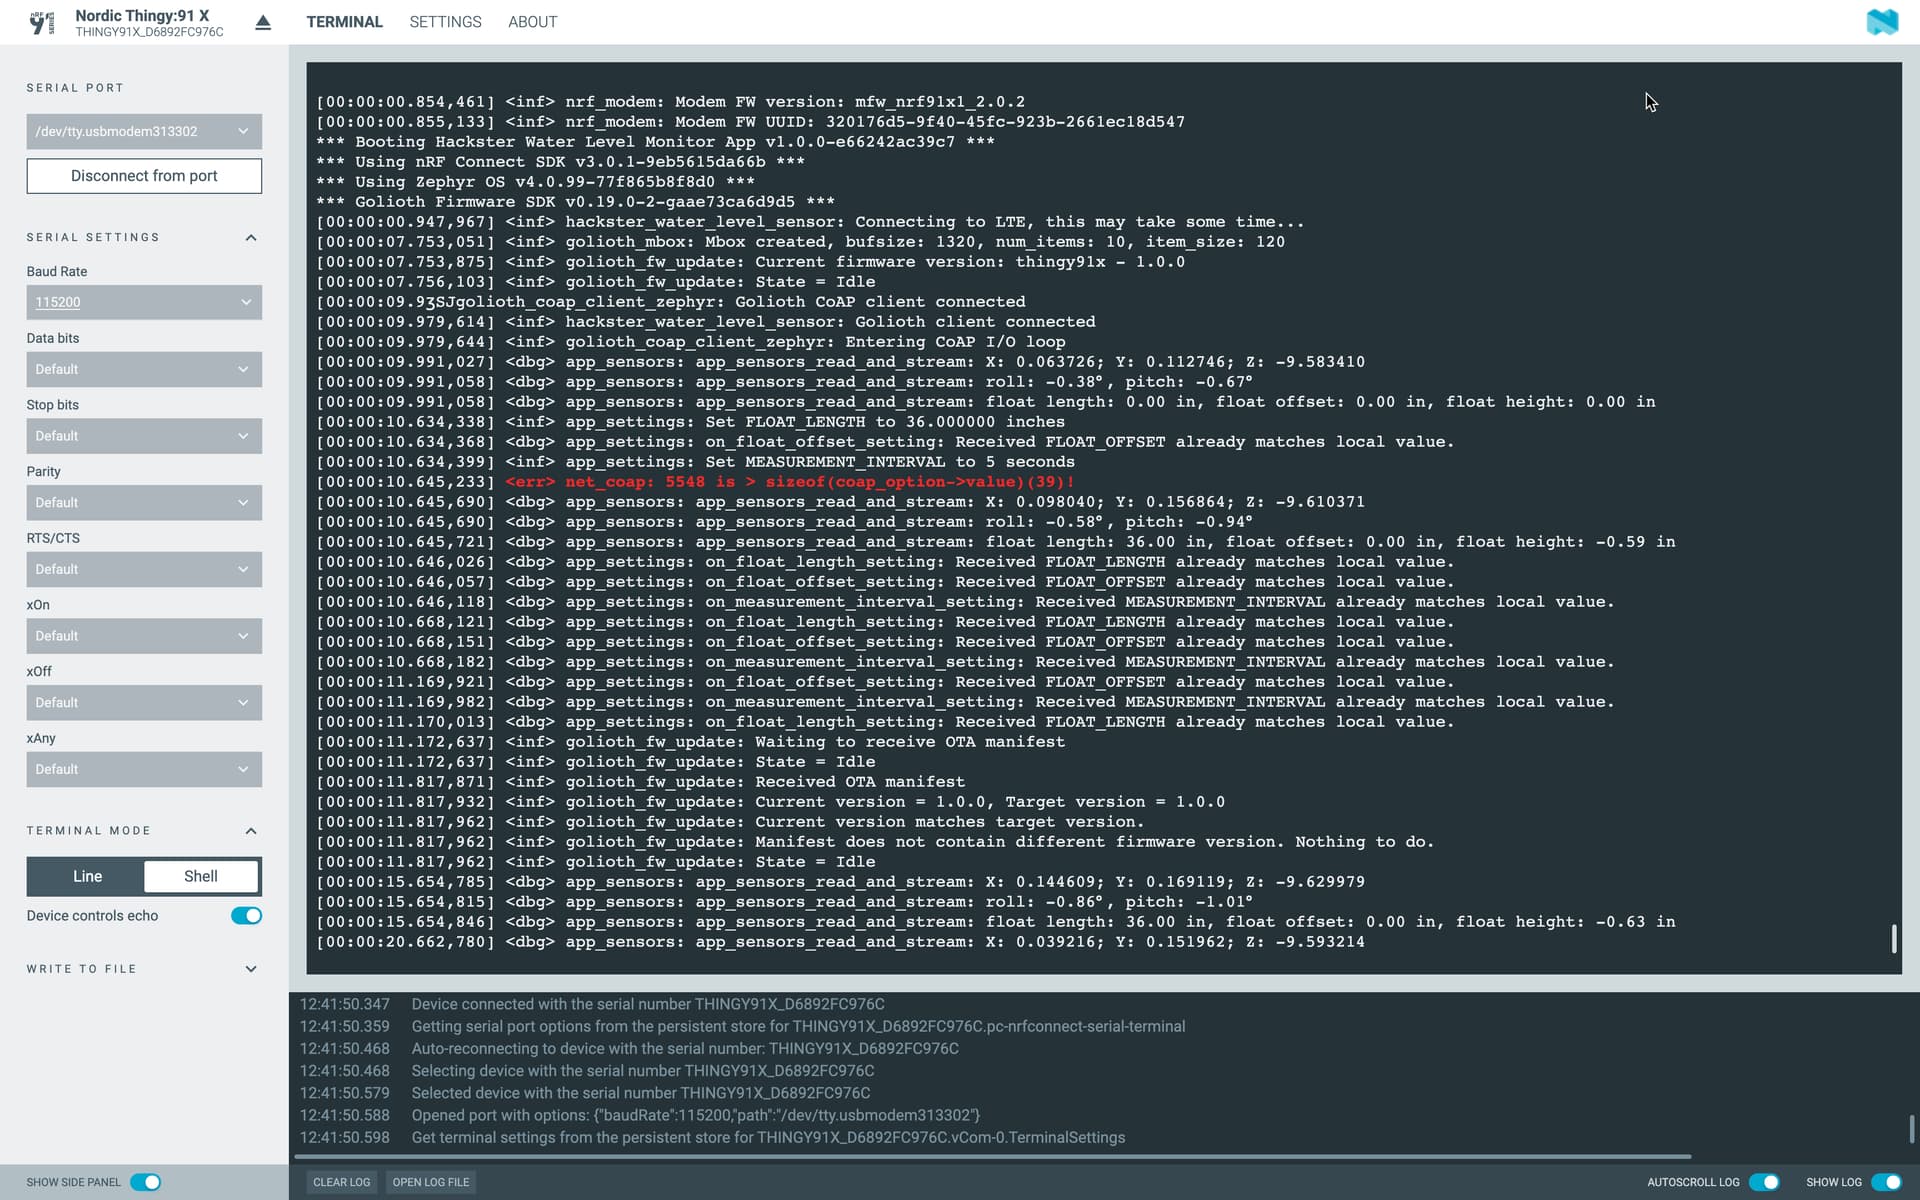Click the device eject icon
This screenshot has height=1200, width=1920.
pos(263,23)
